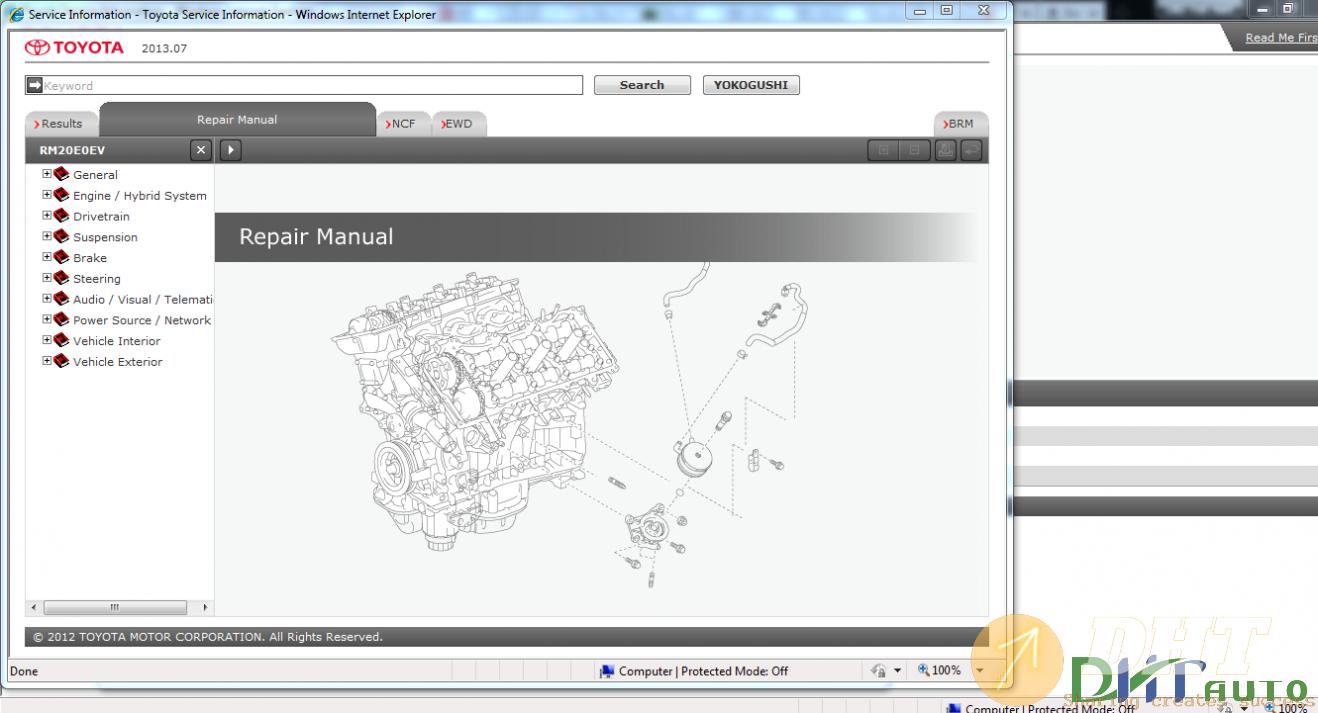Switch to the Results tab

(60, 124)
